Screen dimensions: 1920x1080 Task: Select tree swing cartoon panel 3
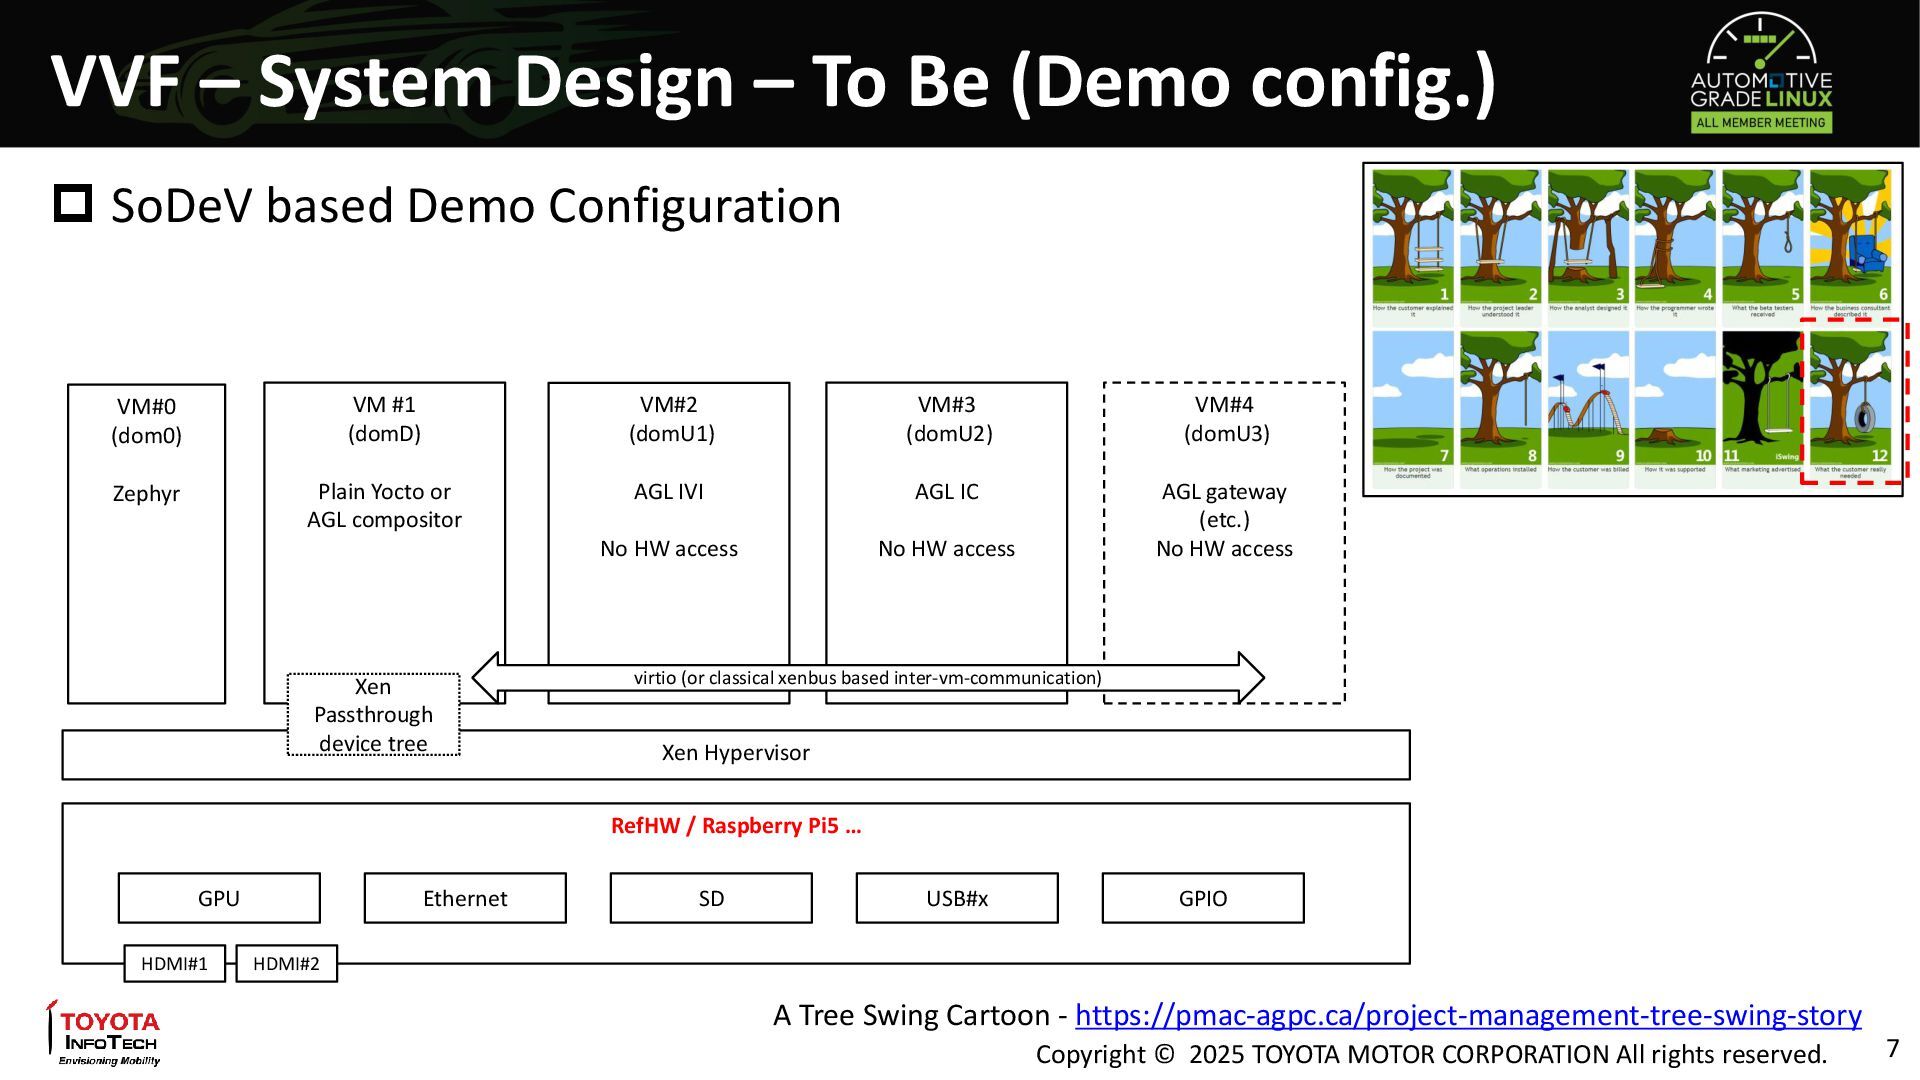click(1588, 237)
